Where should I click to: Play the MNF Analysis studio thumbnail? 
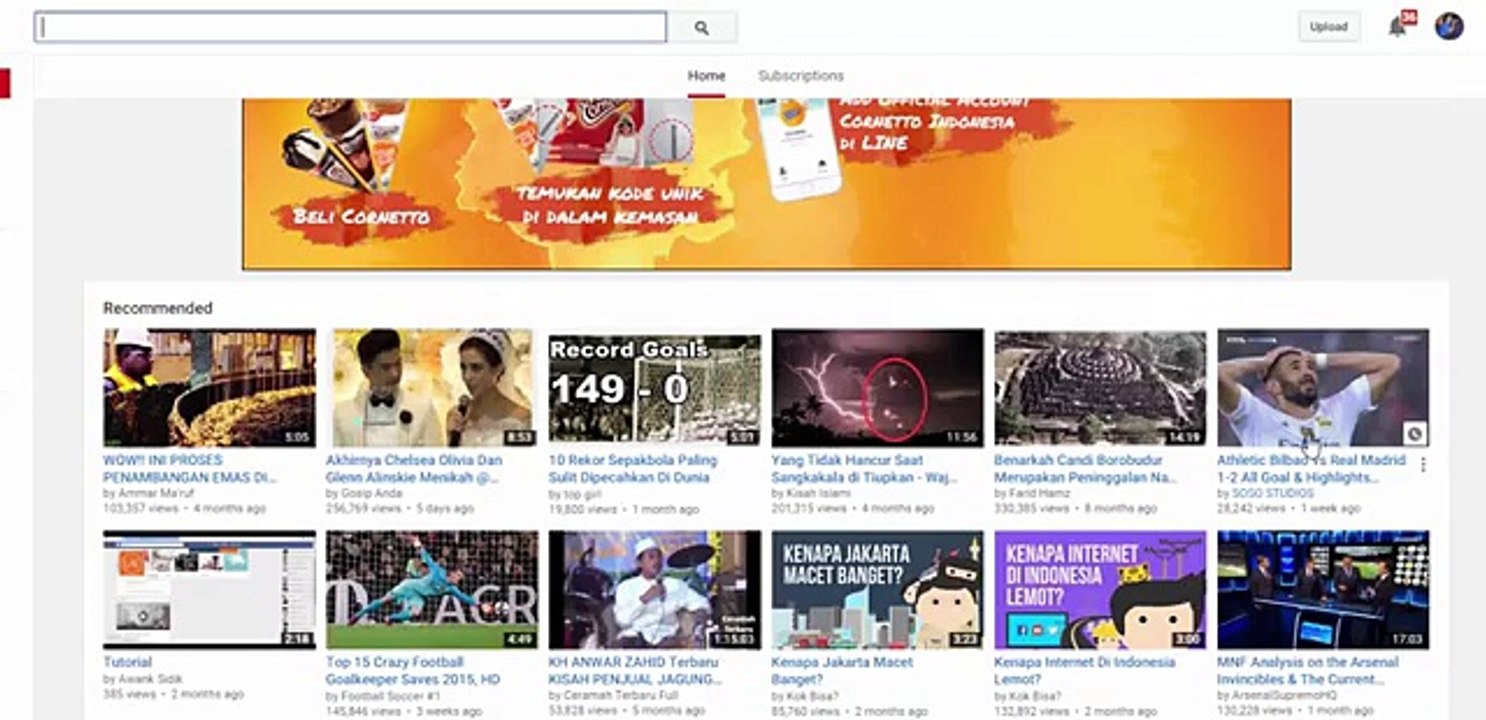1323,590
